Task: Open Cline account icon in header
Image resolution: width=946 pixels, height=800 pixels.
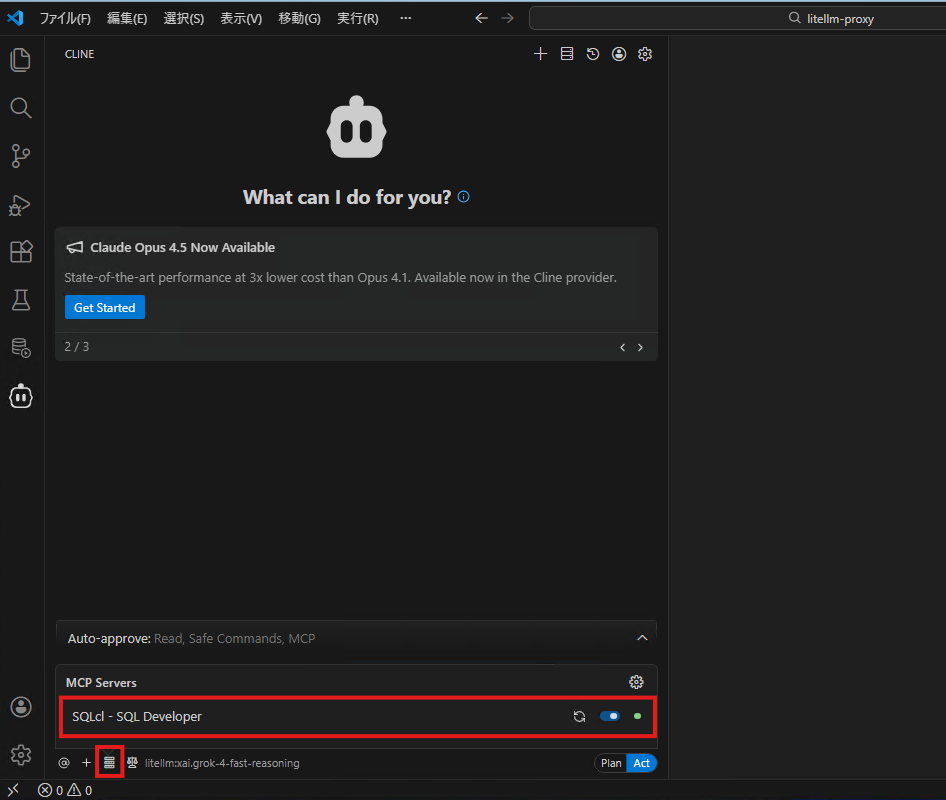Action: [x=619, y=54]
